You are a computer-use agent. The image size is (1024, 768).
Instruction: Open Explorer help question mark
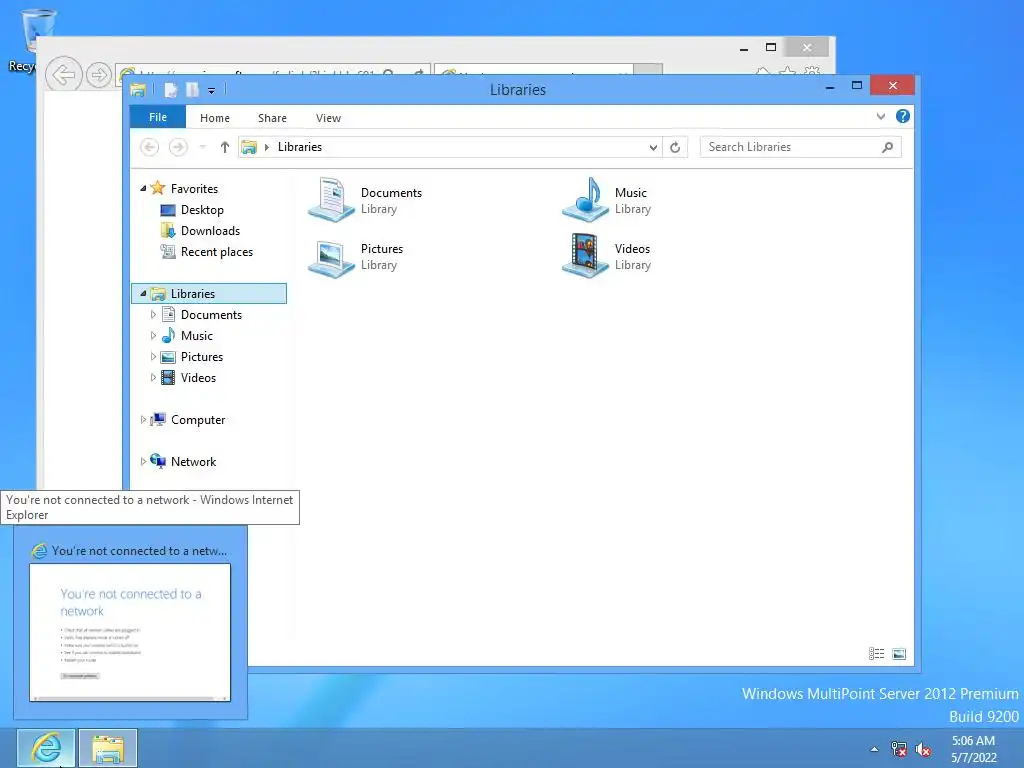click(x=903, y=116)
